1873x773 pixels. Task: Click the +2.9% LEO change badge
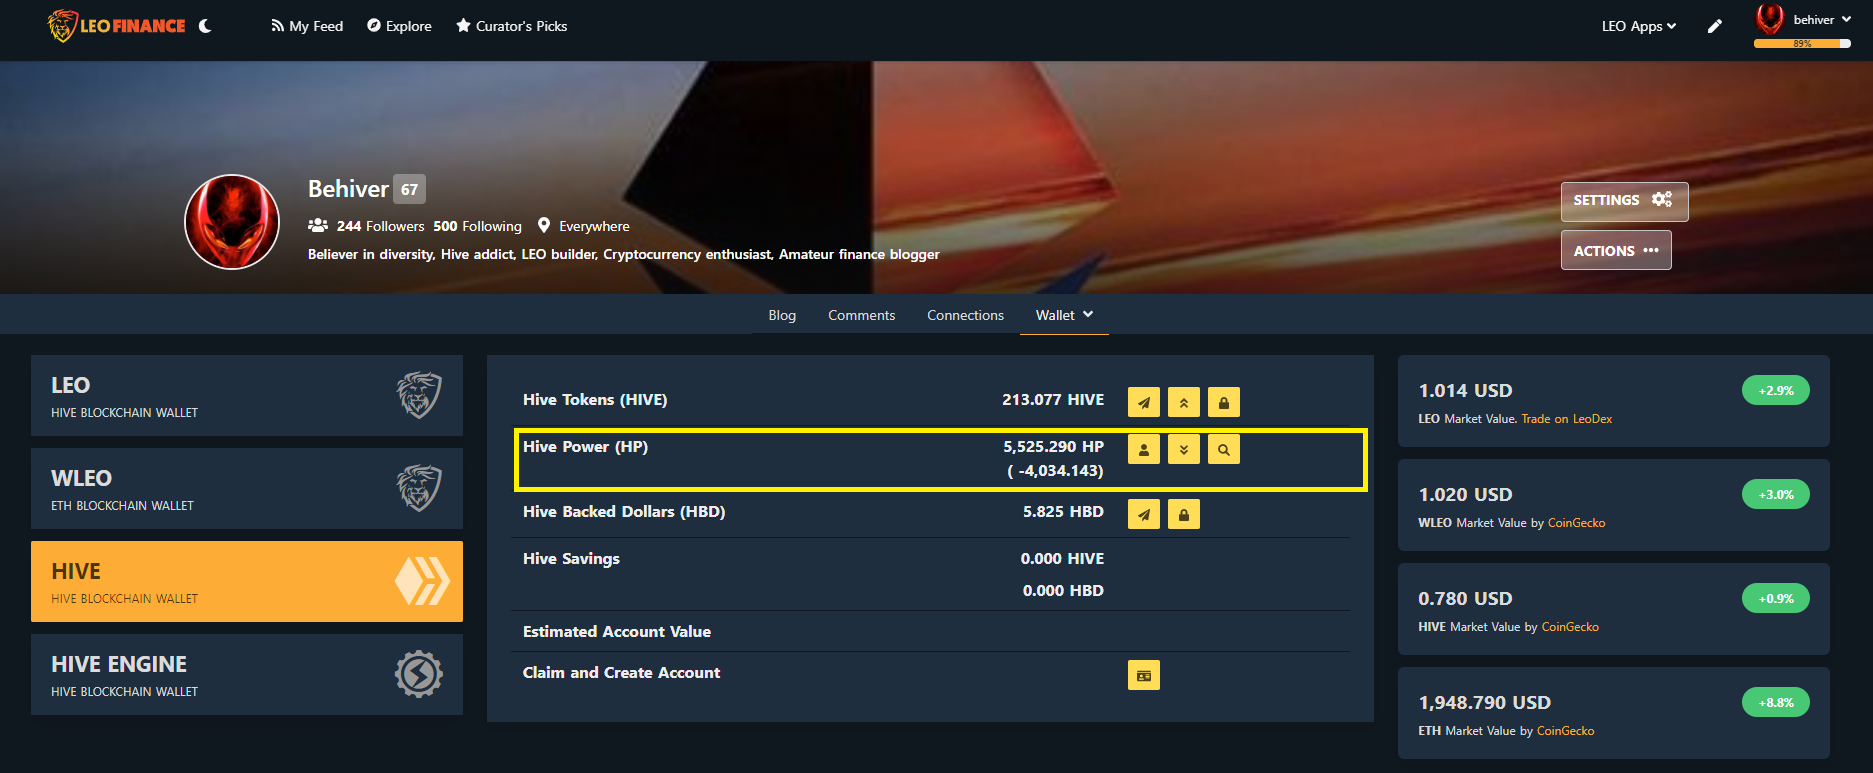pyautogui.click(x=1776, y=391)
